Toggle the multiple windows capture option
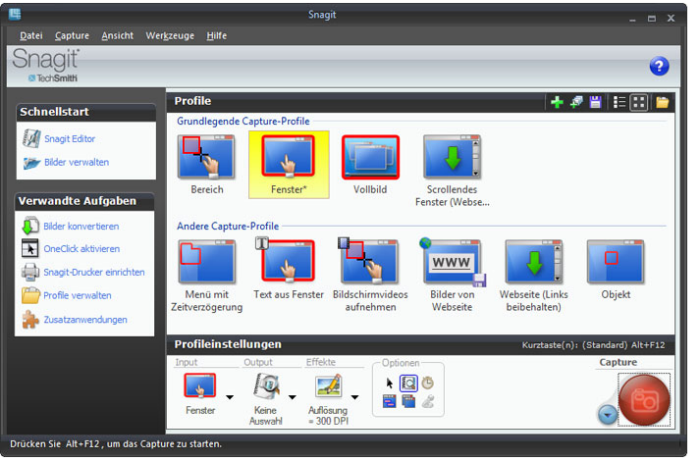Viewport: 690px width, 459px height. pyautogui.click(x=408, y=401)
